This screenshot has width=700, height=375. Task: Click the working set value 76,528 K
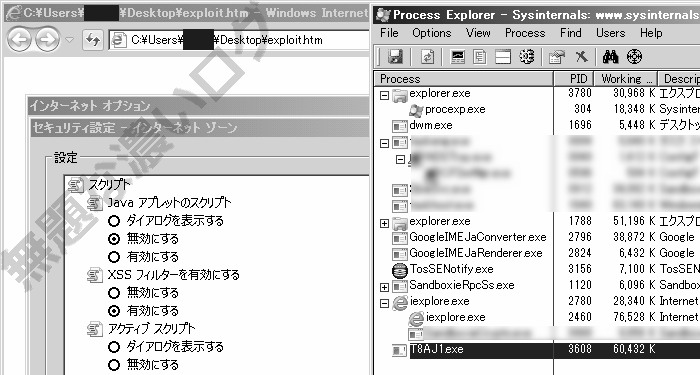634,317
